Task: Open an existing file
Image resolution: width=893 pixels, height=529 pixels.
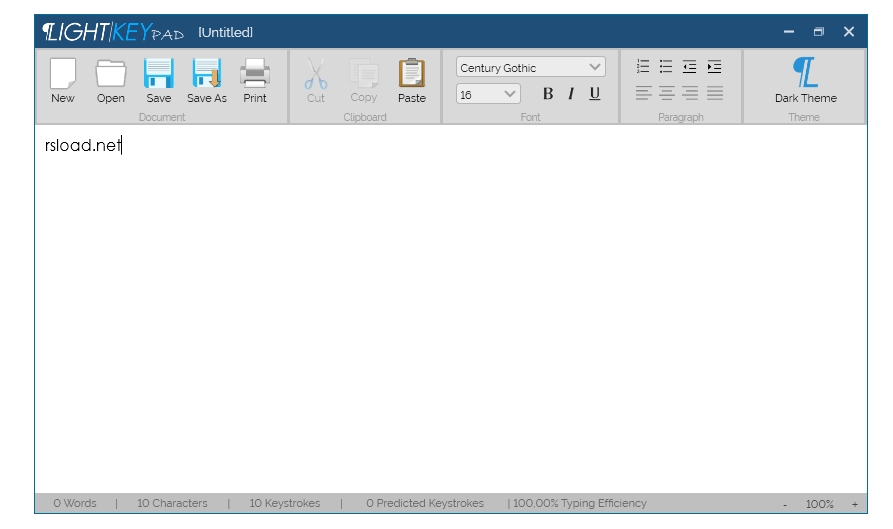Action: point(110,80)
